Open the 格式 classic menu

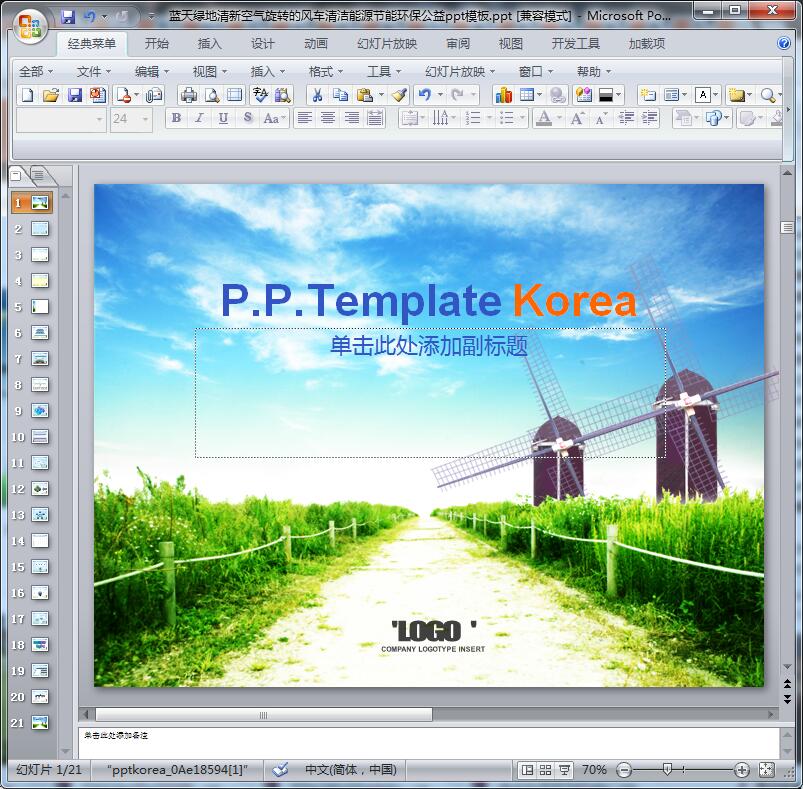[x=325, y=72]
